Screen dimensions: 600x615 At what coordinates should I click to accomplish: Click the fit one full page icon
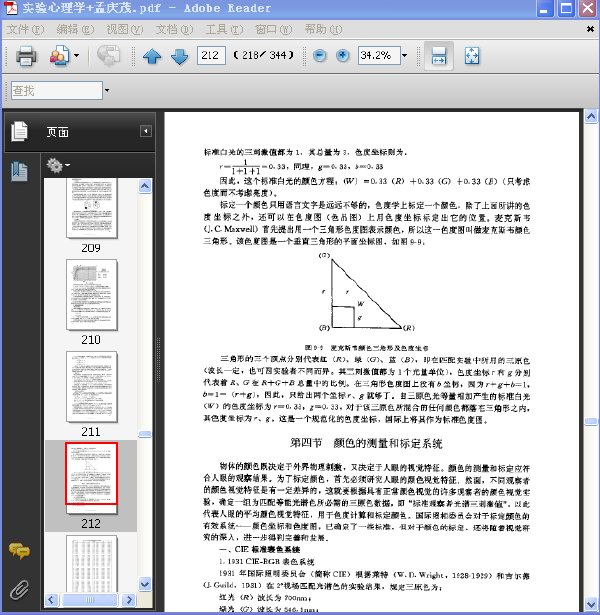tap(472, 56)
